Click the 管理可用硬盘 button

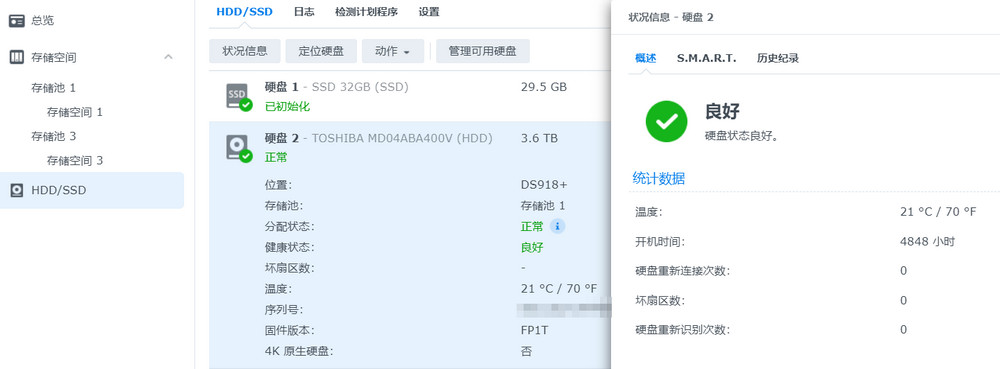point(483,52)
